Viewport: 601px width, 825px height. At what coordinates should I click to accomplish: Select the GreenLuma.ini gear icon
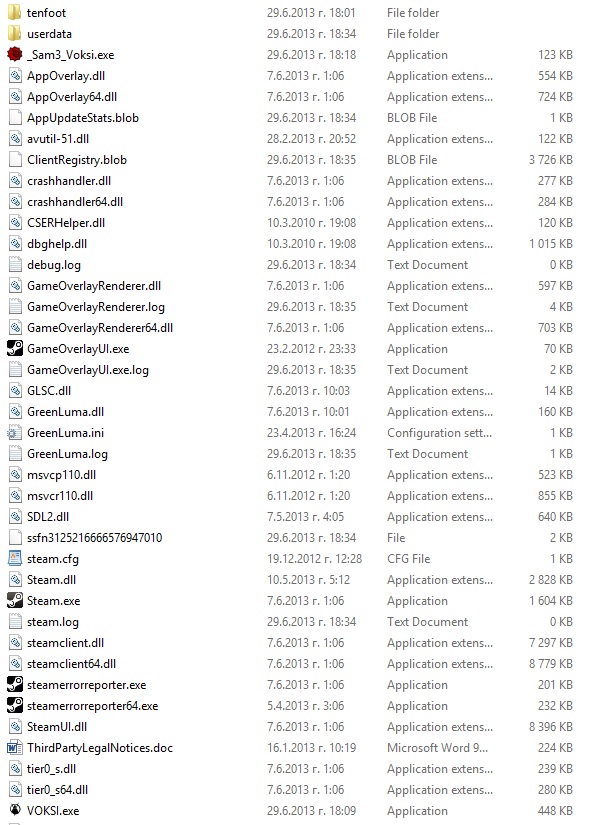(x=14, y=433)
